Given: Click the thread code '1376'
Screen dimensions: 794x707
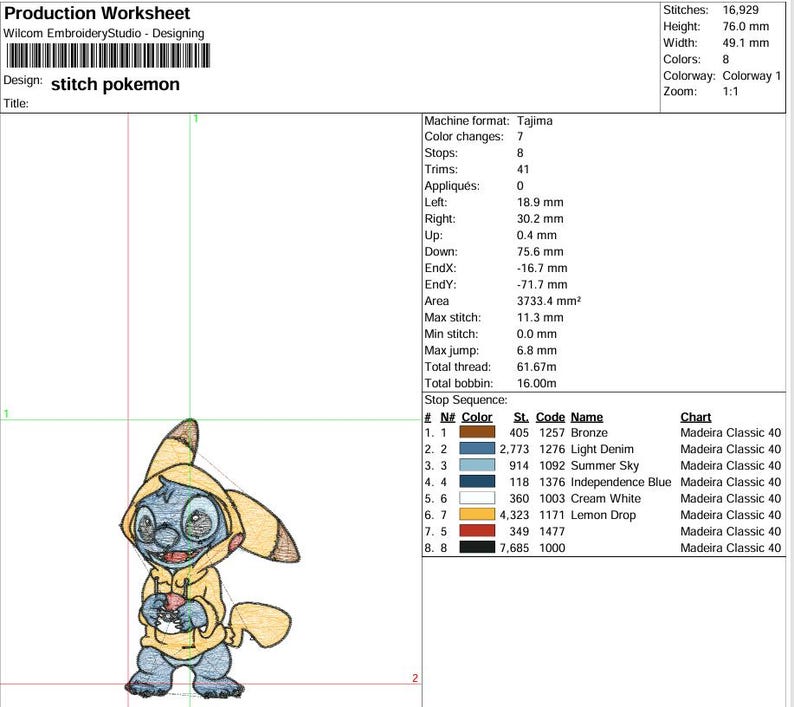Looking at the screenshot, I should click(x=552, y=482).
